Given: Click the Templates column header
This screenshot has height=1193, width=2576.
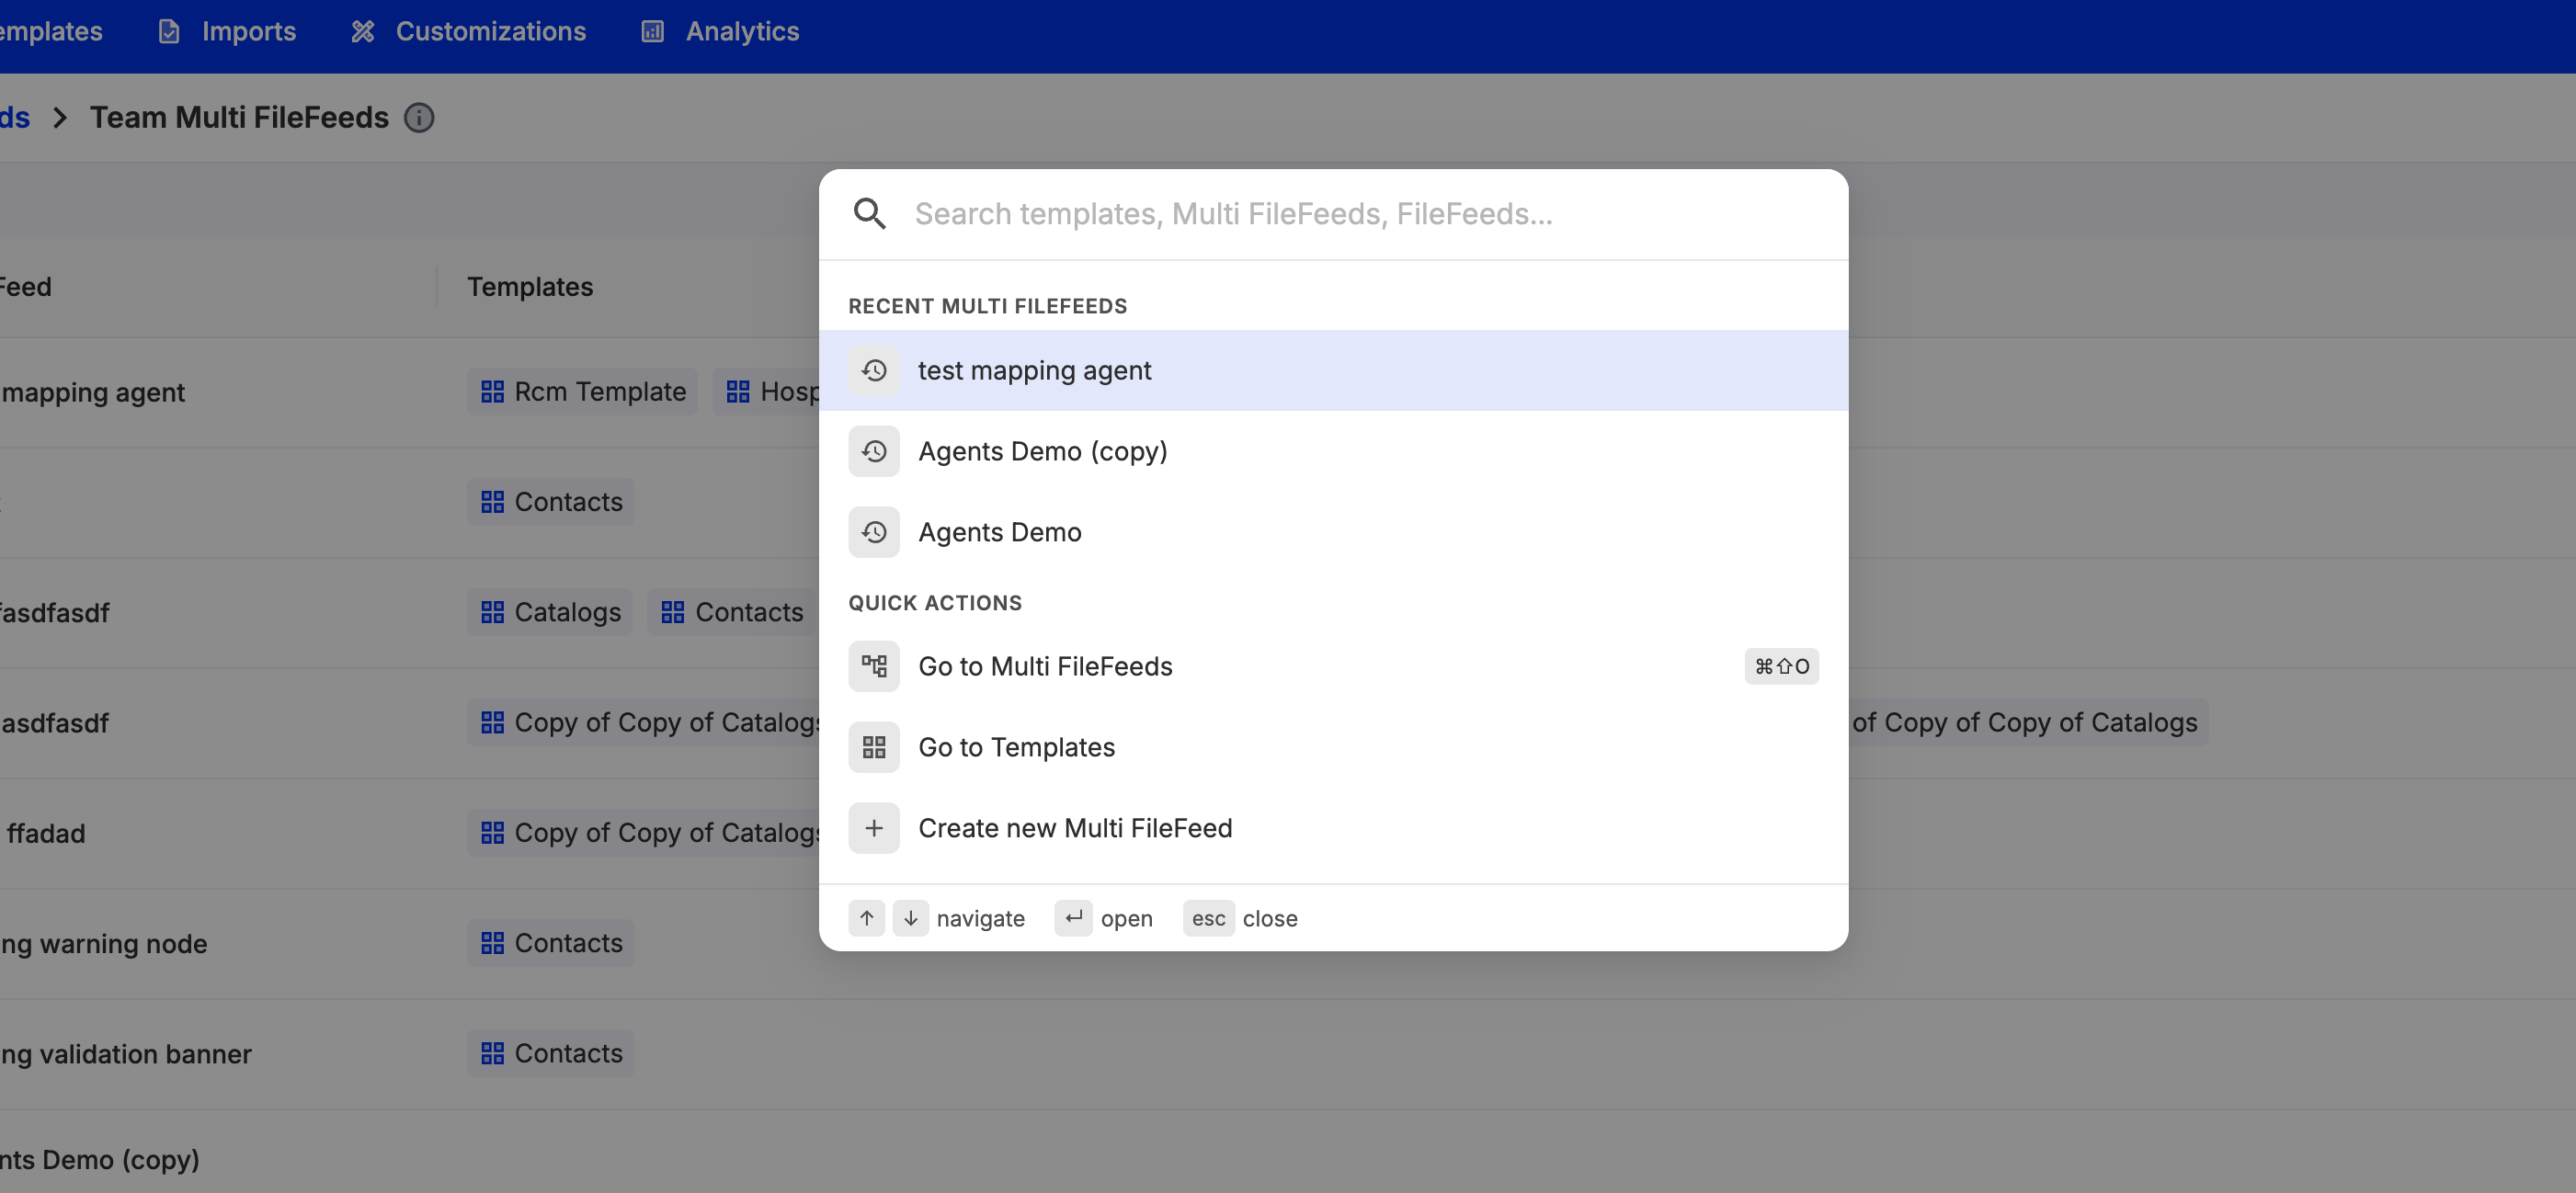Looking at the screenshot, I should click(530, 287).
